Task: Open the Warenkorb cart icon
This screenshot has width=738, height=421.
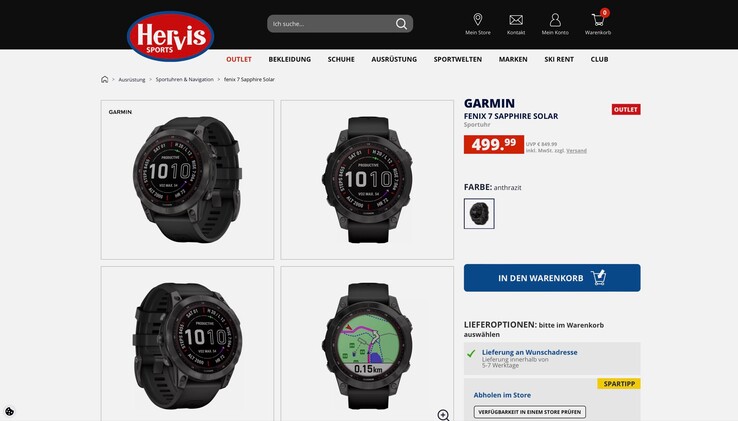Action: point(598,20)
